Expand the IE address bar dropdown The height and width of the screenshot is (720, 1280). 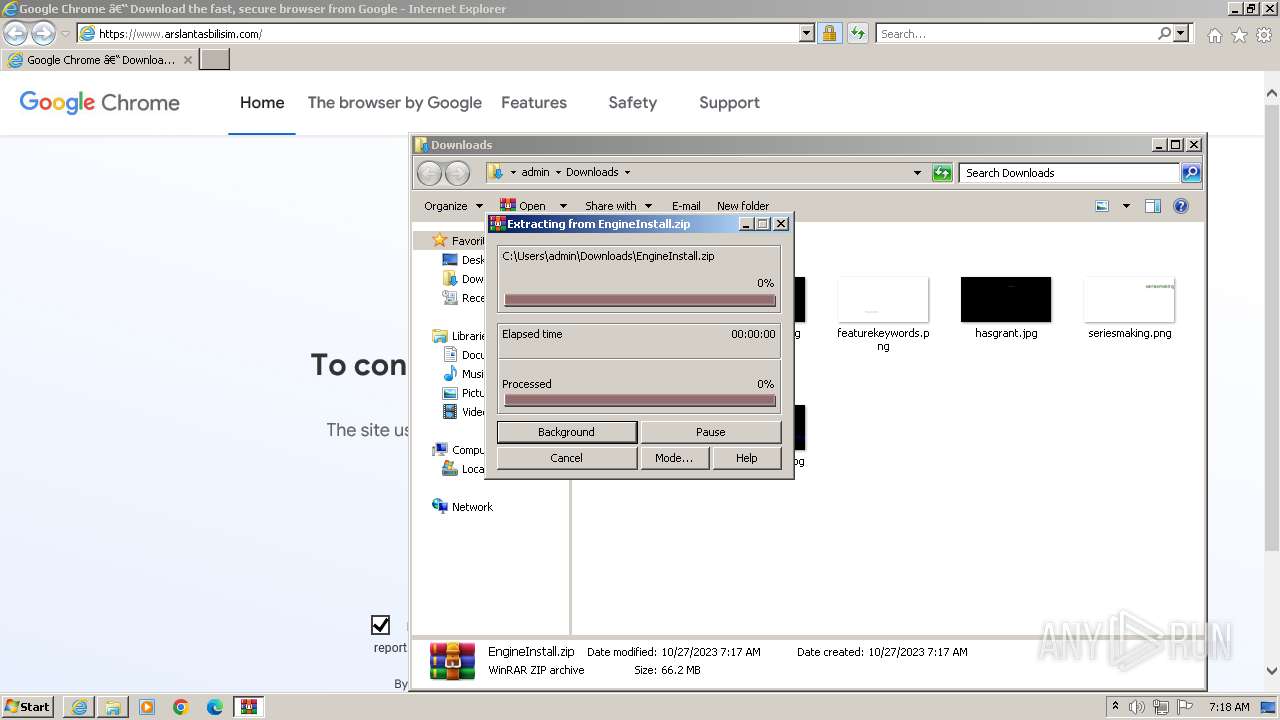807,33
